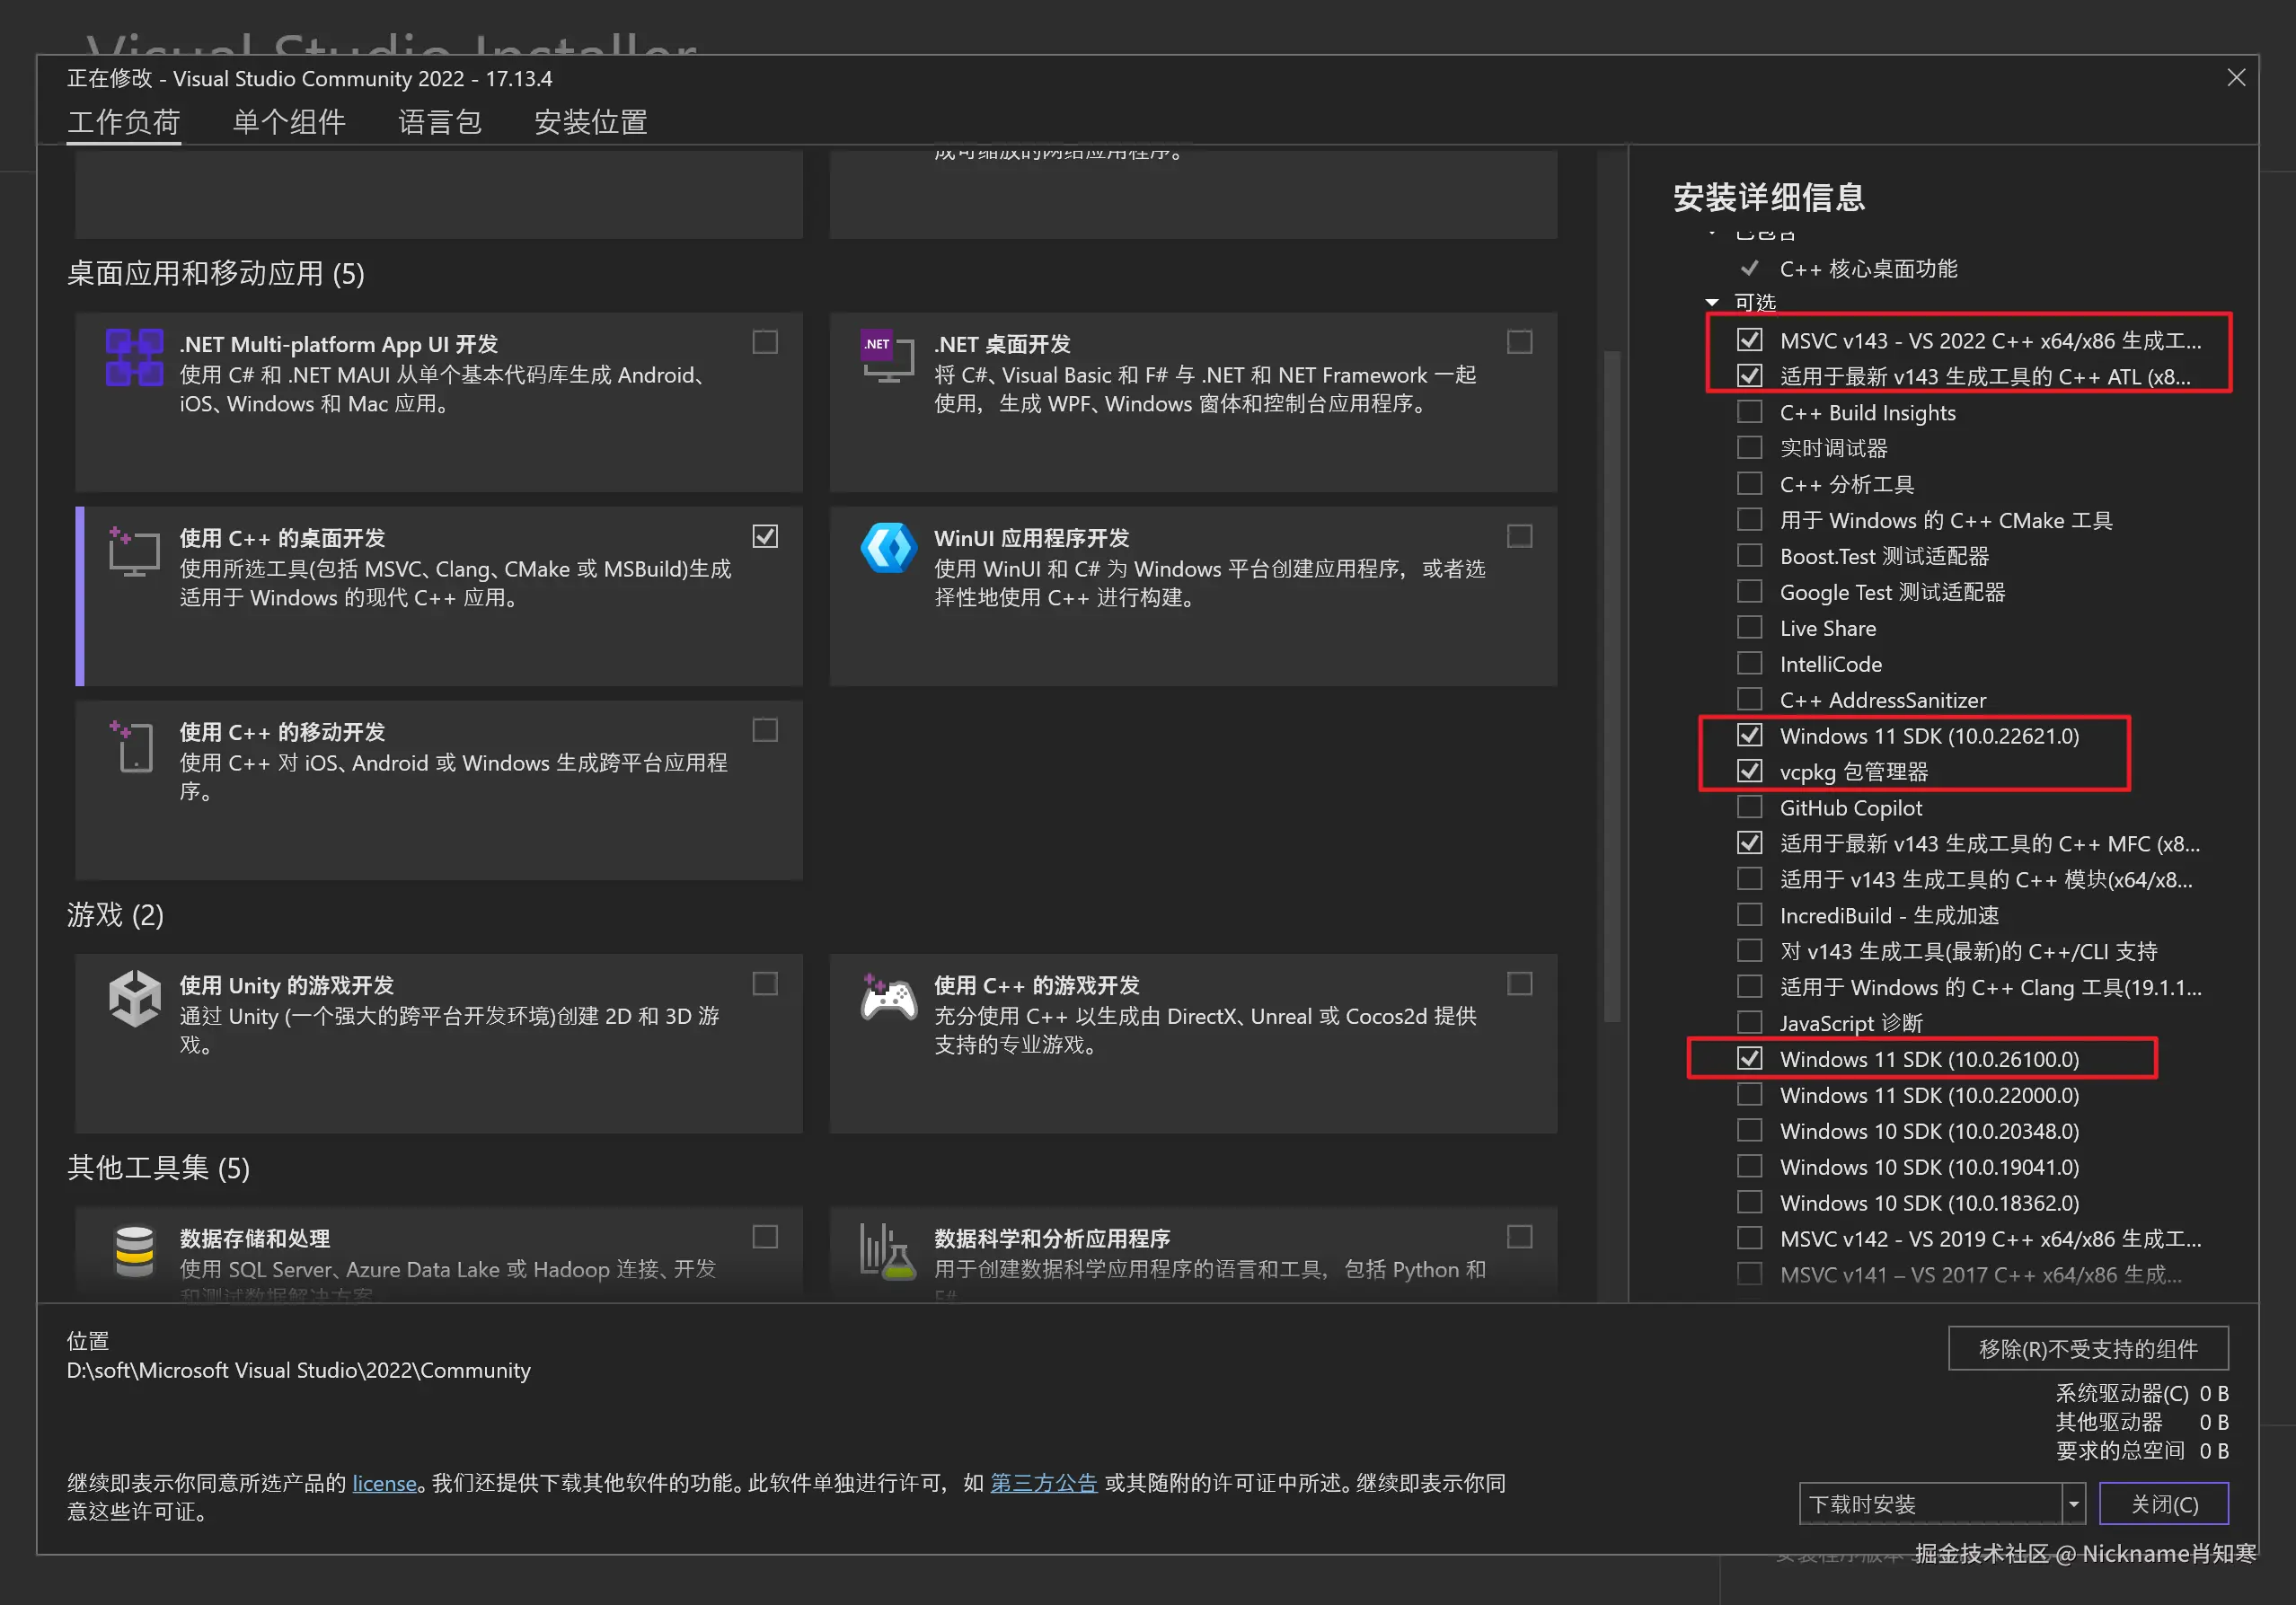
Task: Enable the IncrediBuild - 生成加速 component
Action: tap(1749, 914)
